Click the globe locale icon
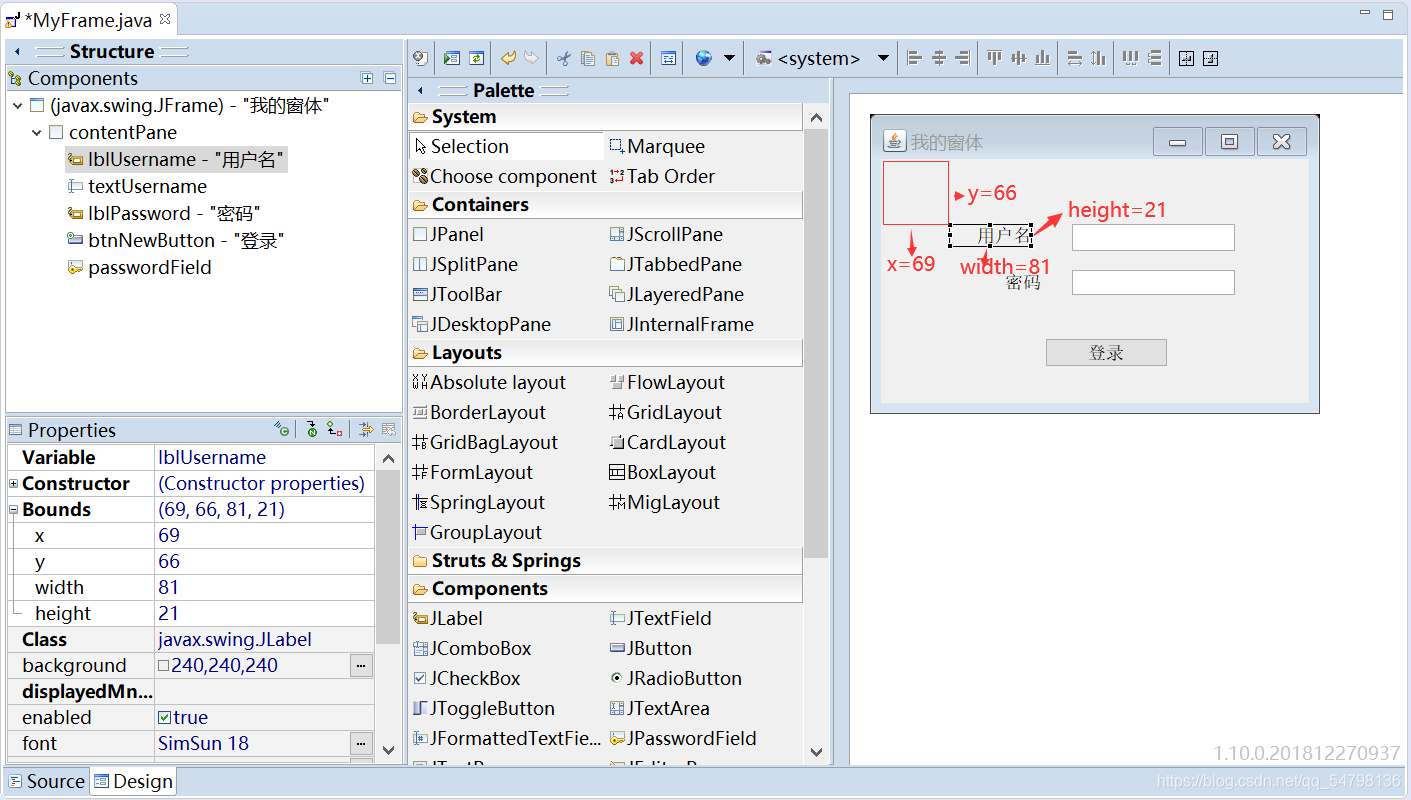This screenshot has width=1411, height=800. pyautogui.click(x=704, y=59)
